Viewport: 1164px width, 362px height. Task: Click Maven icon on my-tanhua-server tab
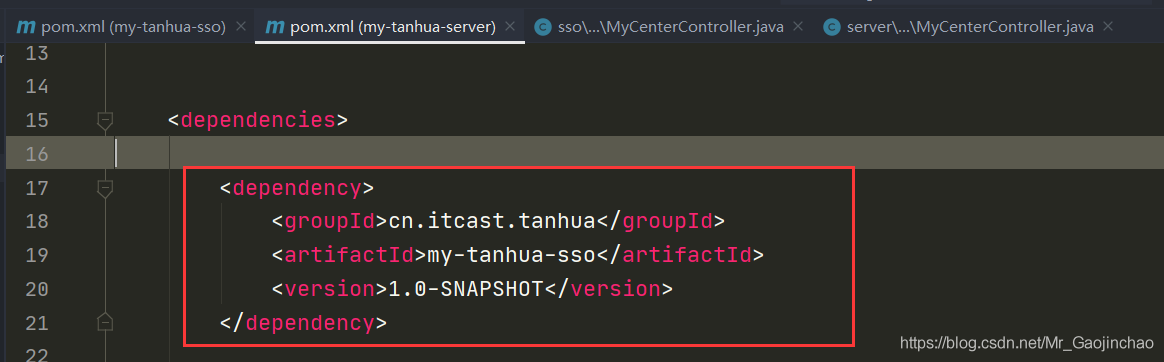(x=275, y=27)
